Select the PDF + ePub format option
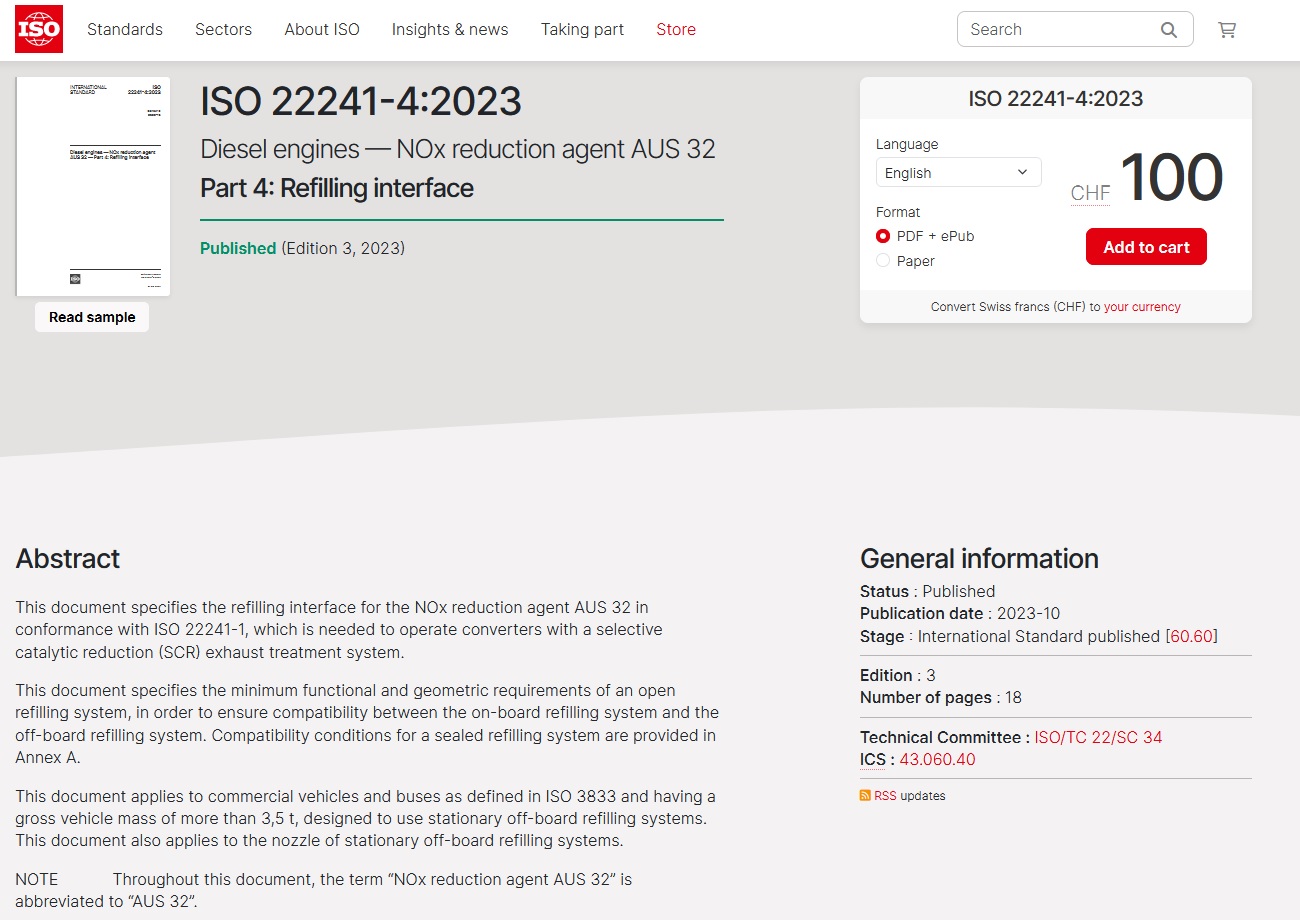 tap(883, 236)
